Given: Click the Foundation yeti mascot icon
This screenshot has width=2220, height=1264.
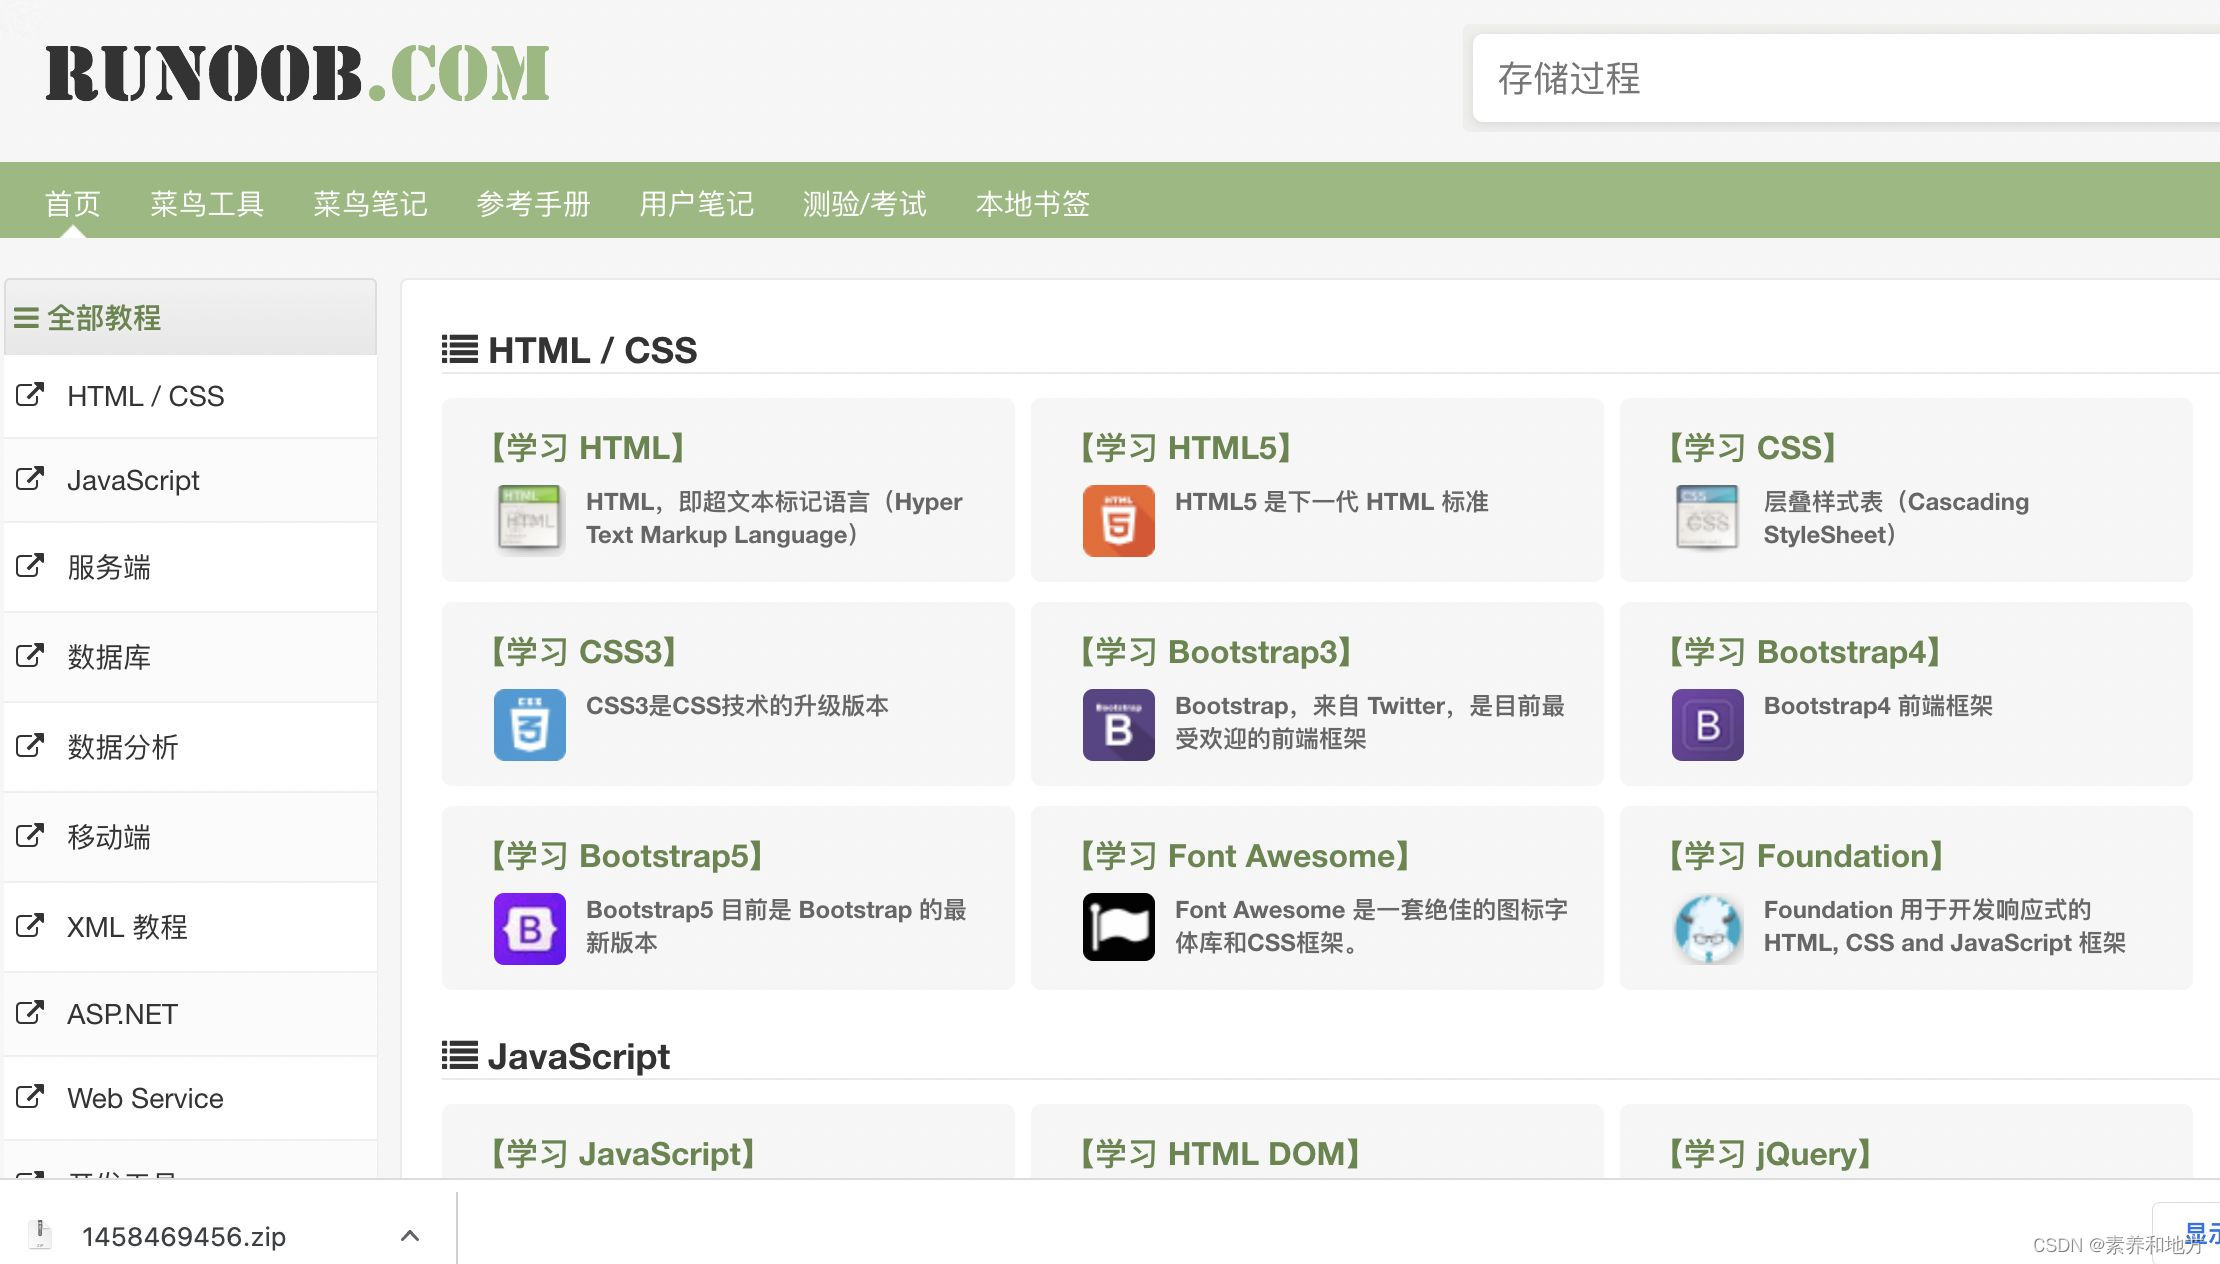Looking at the screenshot, I should point(1707,929).
